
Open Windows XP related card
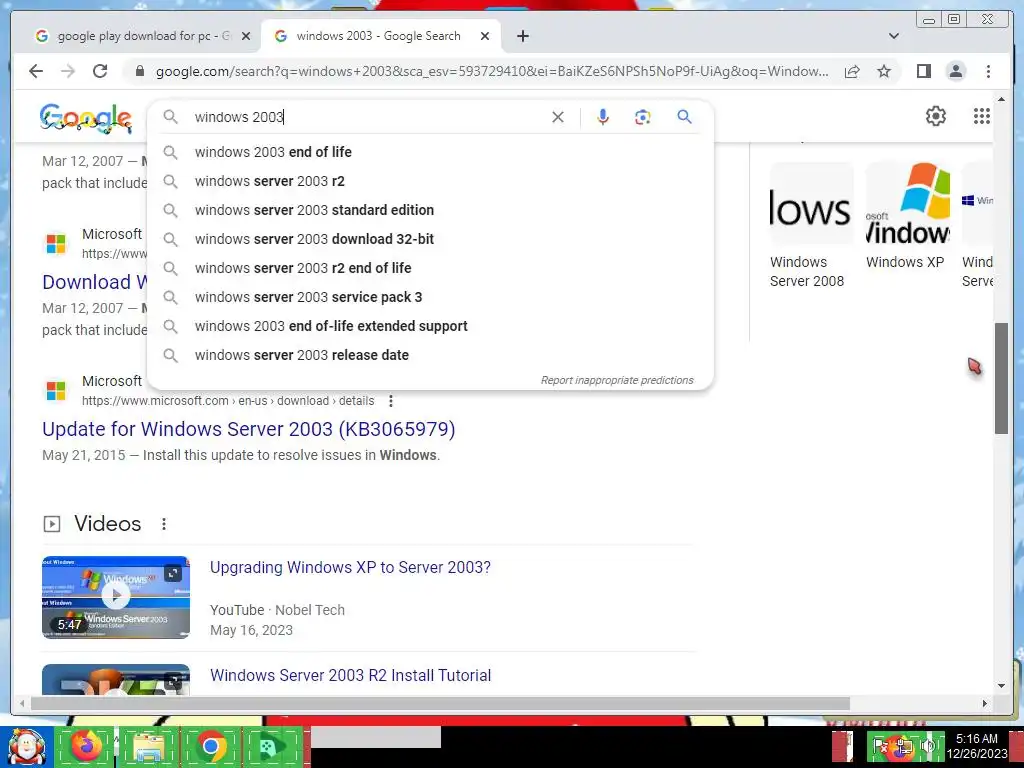[x=907, y=217]
